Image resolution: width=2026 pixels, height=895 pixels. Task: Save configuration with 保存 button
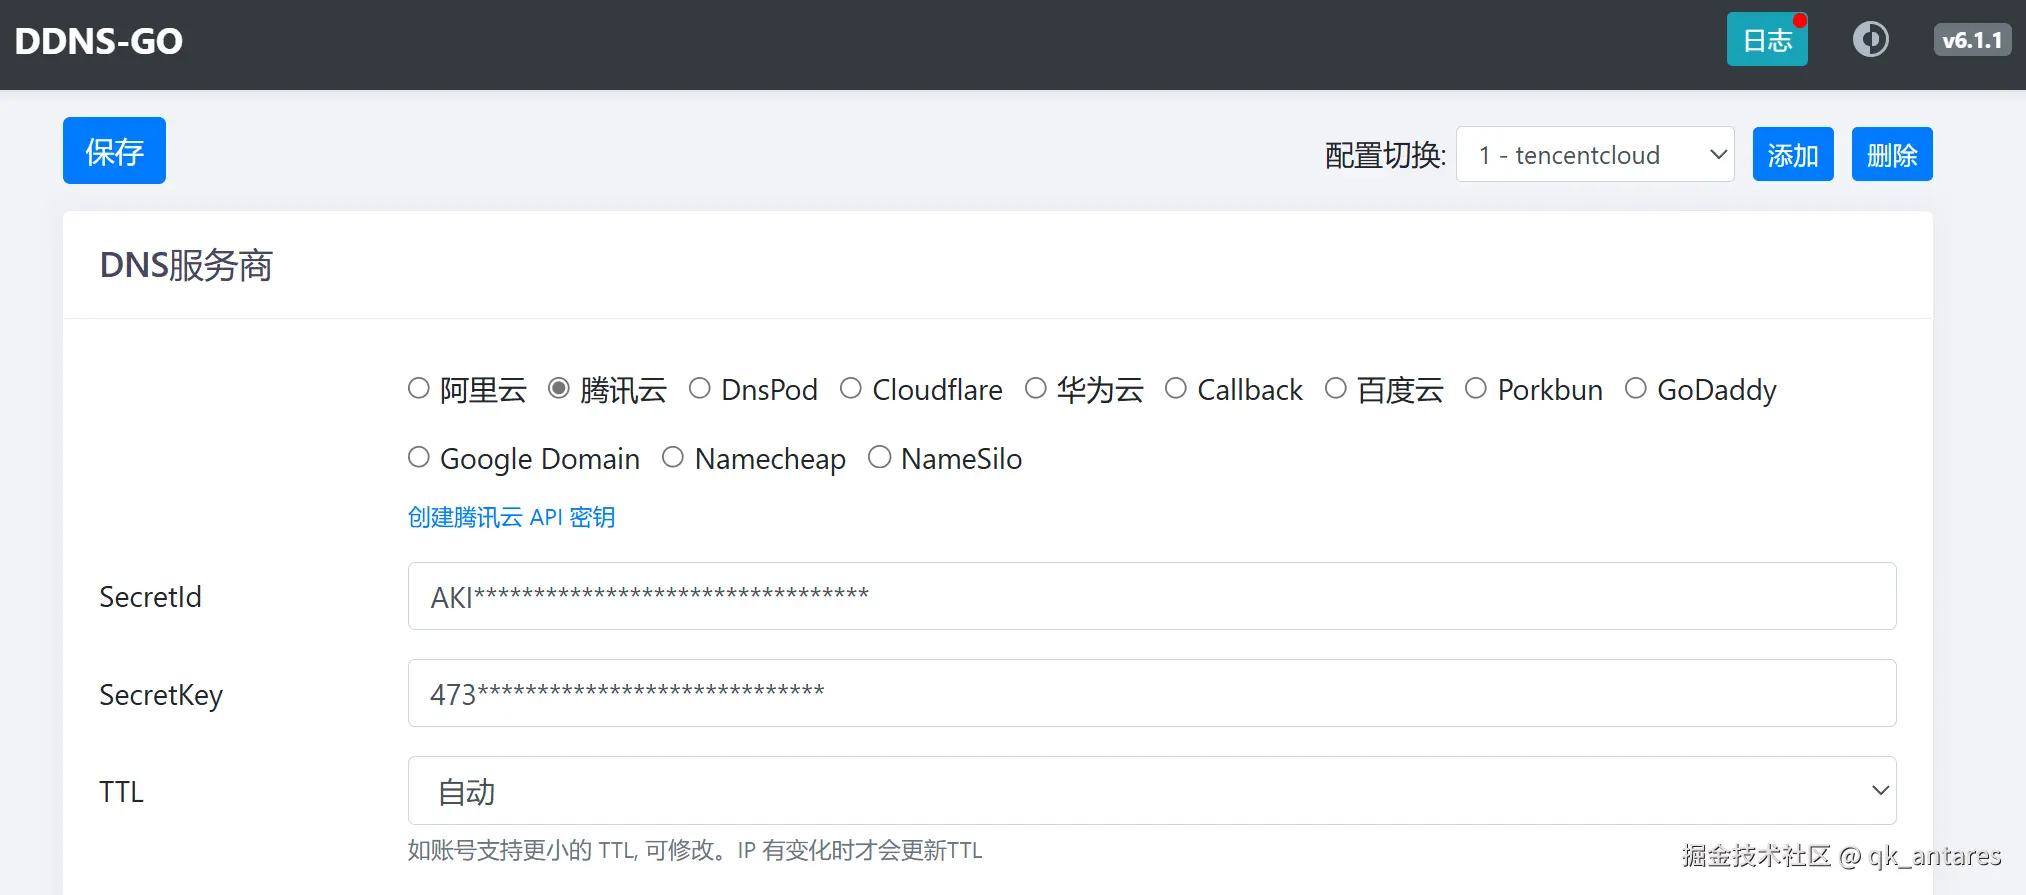114,151
